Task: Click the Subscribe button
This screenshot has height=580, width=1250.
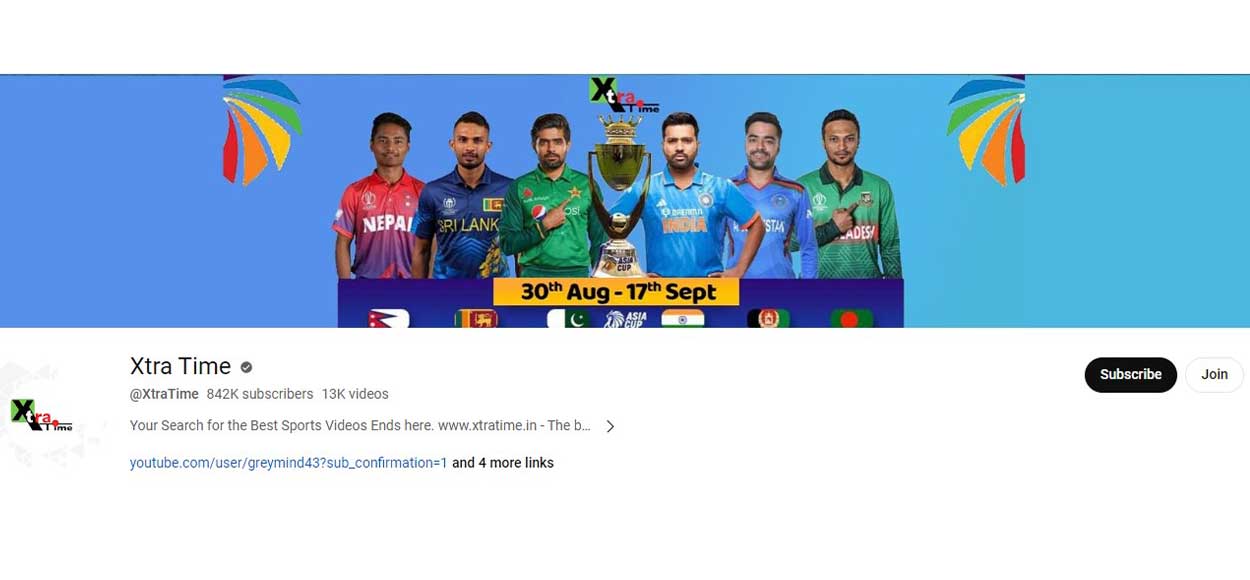Action: 1130,374
